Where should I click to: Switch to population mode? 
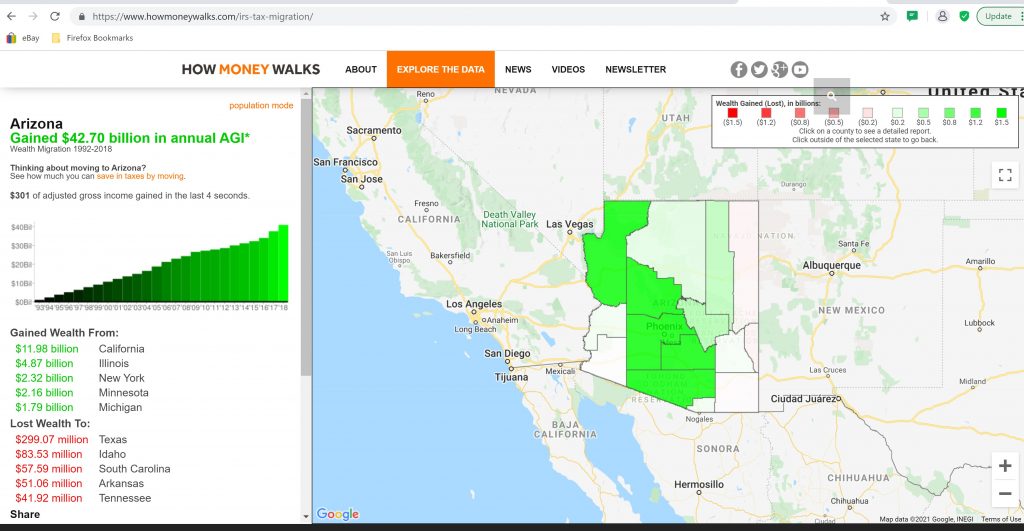tap(261, 105)
